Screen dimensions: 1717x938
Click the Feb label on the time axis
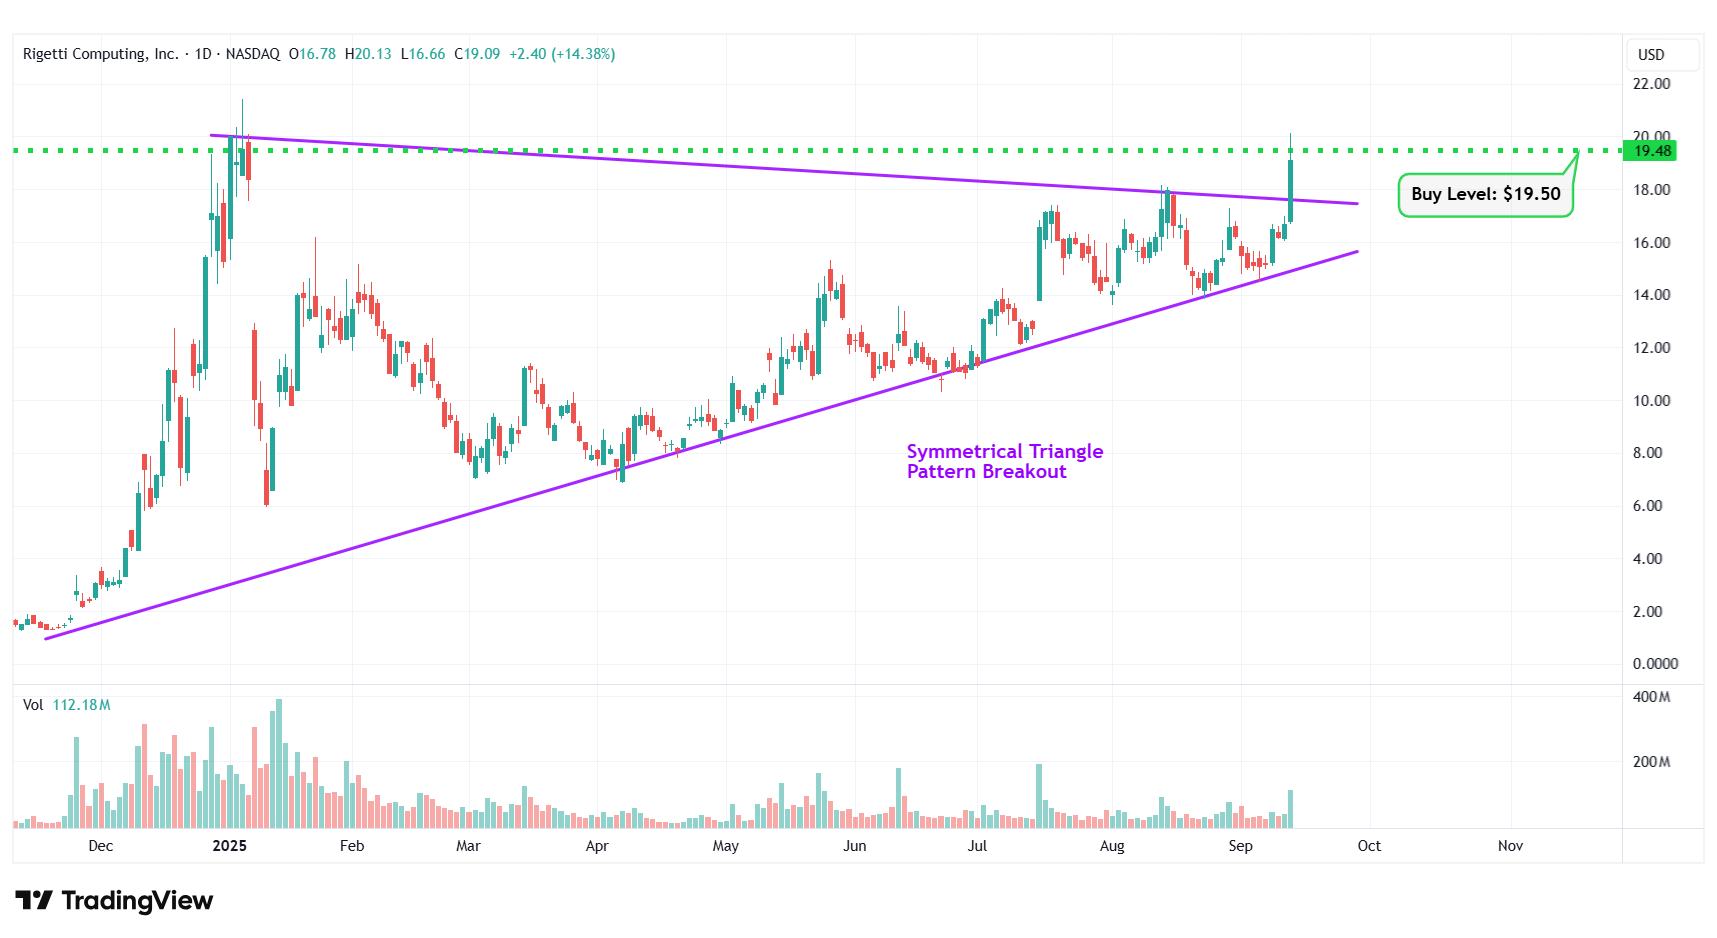point(352,846)
